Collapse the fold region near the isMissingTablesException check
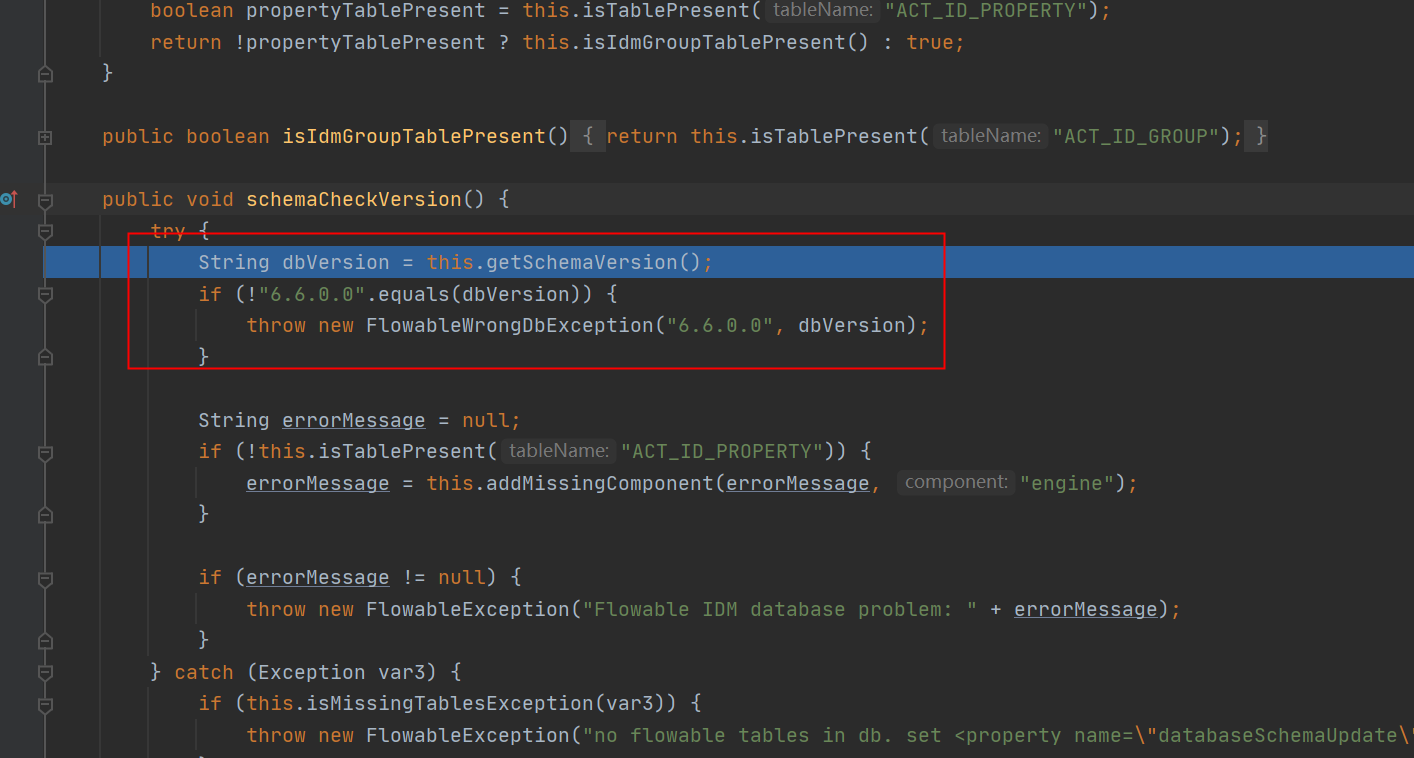The height and width of the screenshot is (758, 1414). pos(45,704)
